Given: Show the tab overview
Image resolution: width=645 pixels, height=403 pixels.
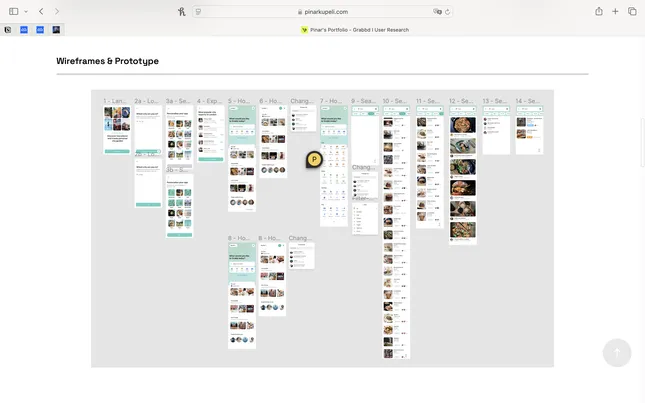Looking at the screenshot, I should tap(632, 11).
